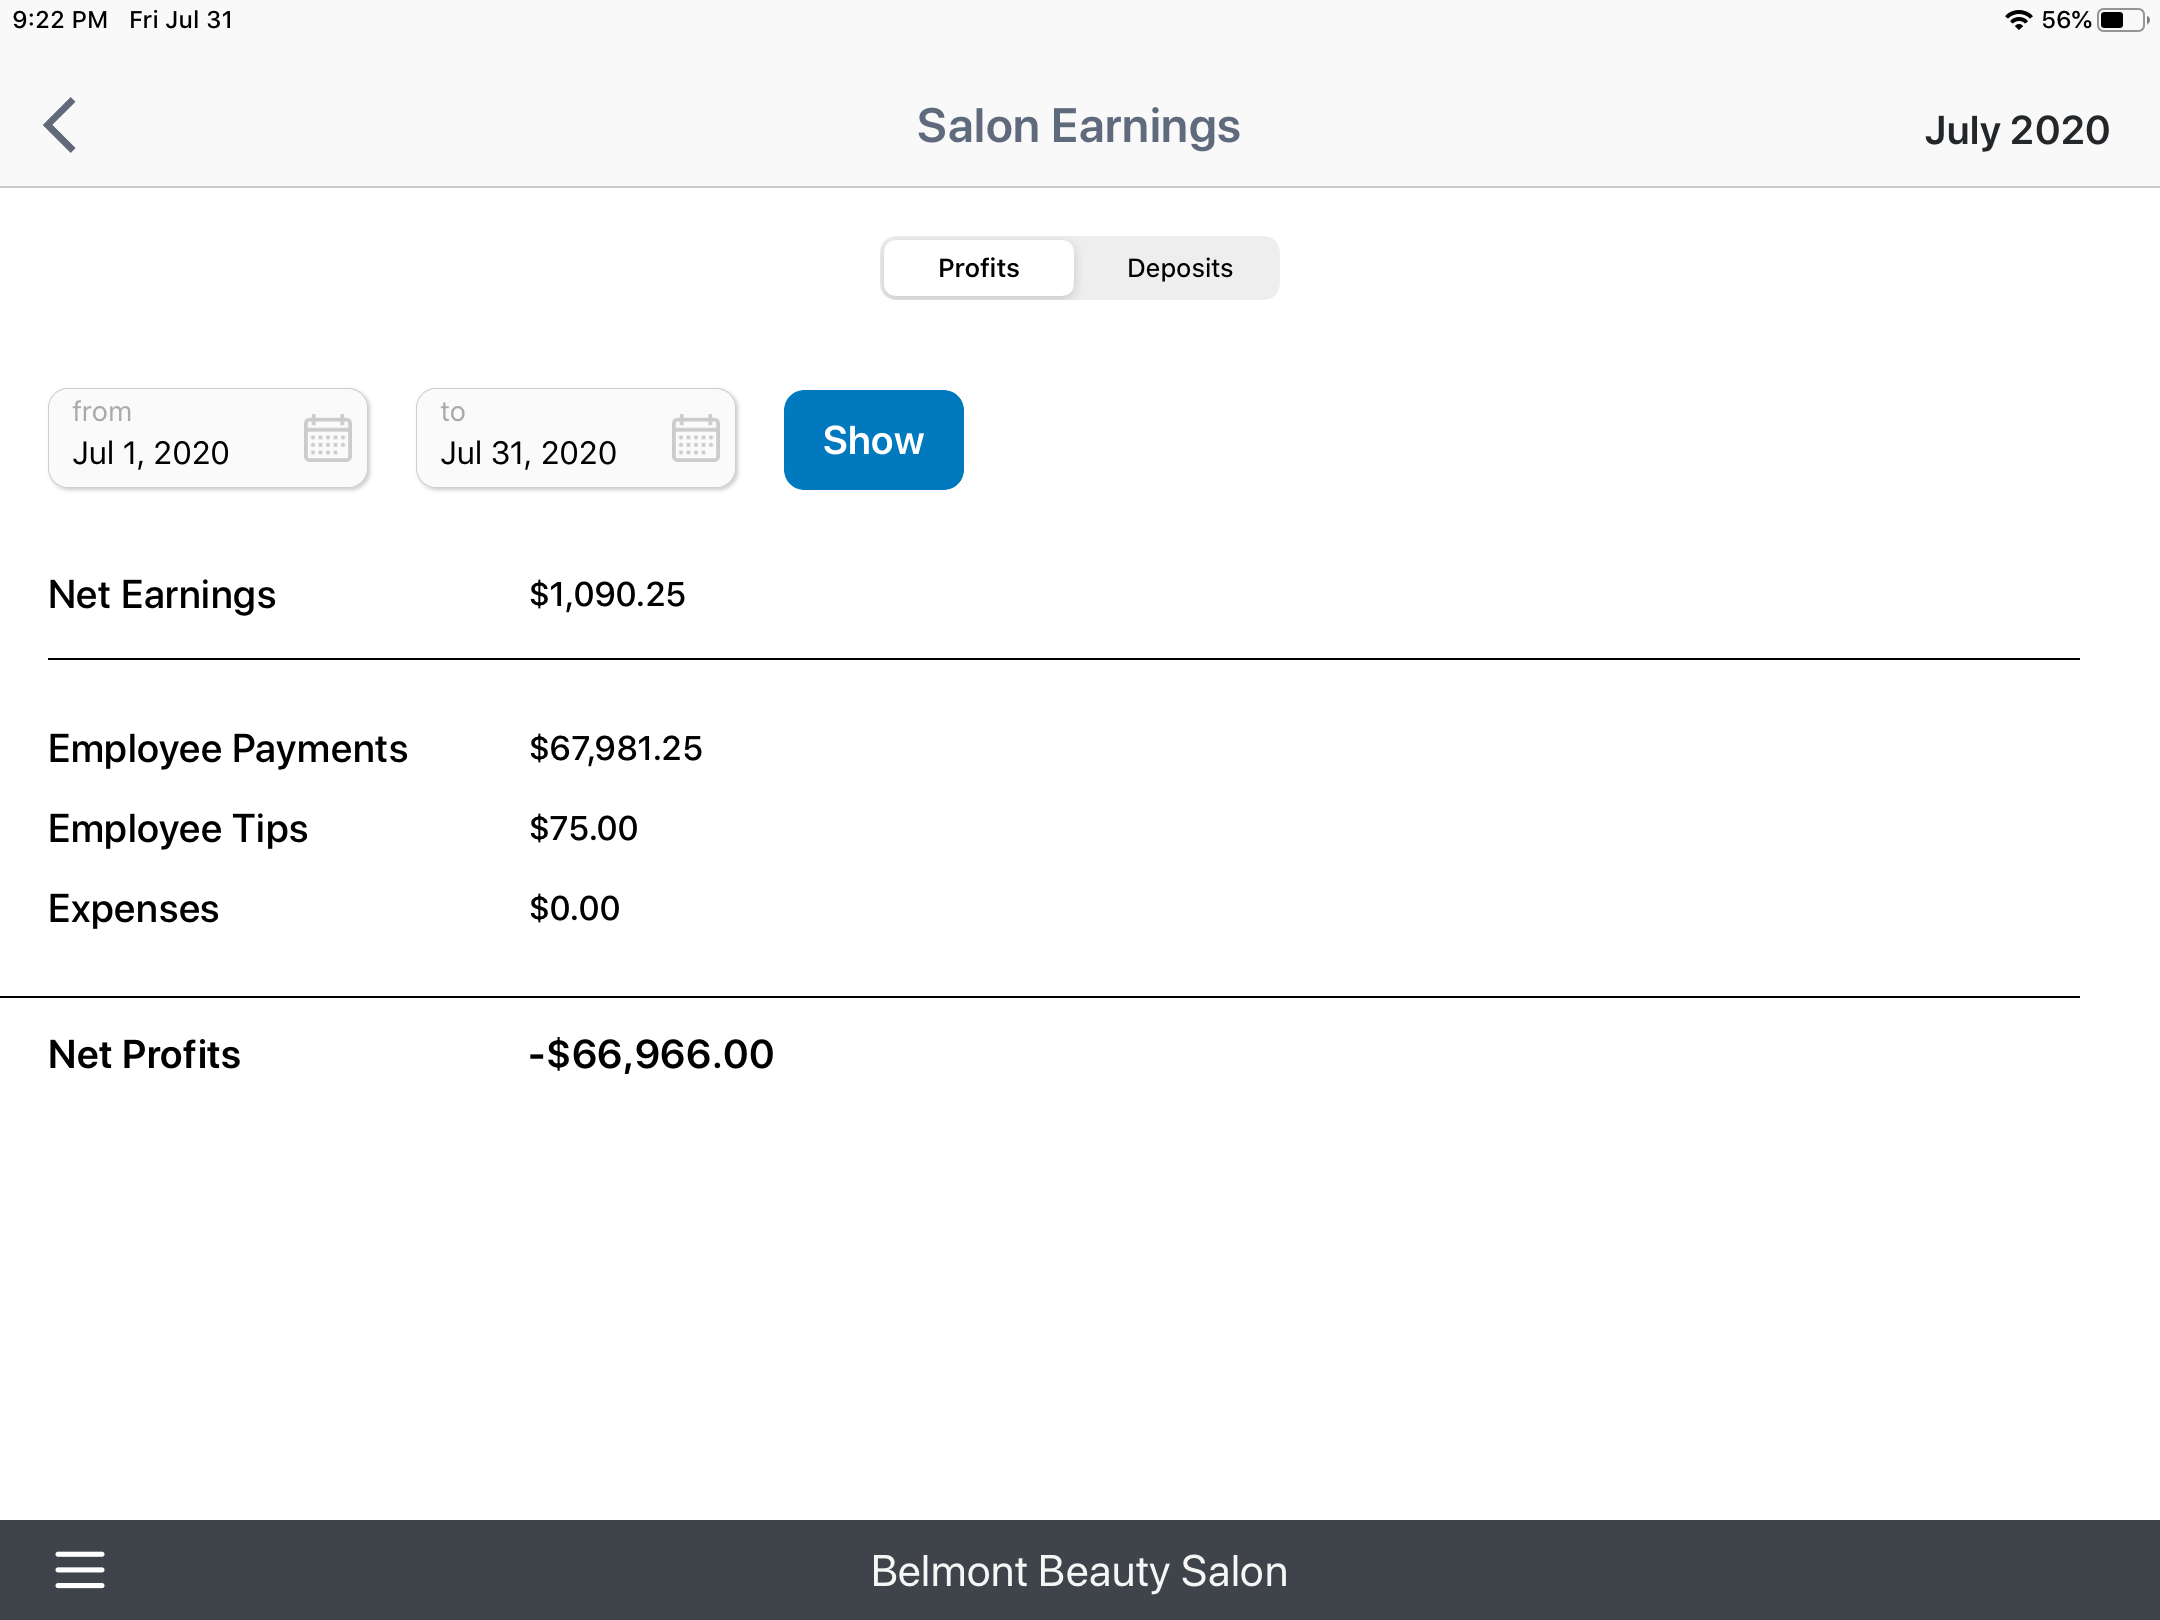Select the July 2020 month label
Image resolution: width=2160 pixels, height=1620 pixels.
(x=2016, y=130)
